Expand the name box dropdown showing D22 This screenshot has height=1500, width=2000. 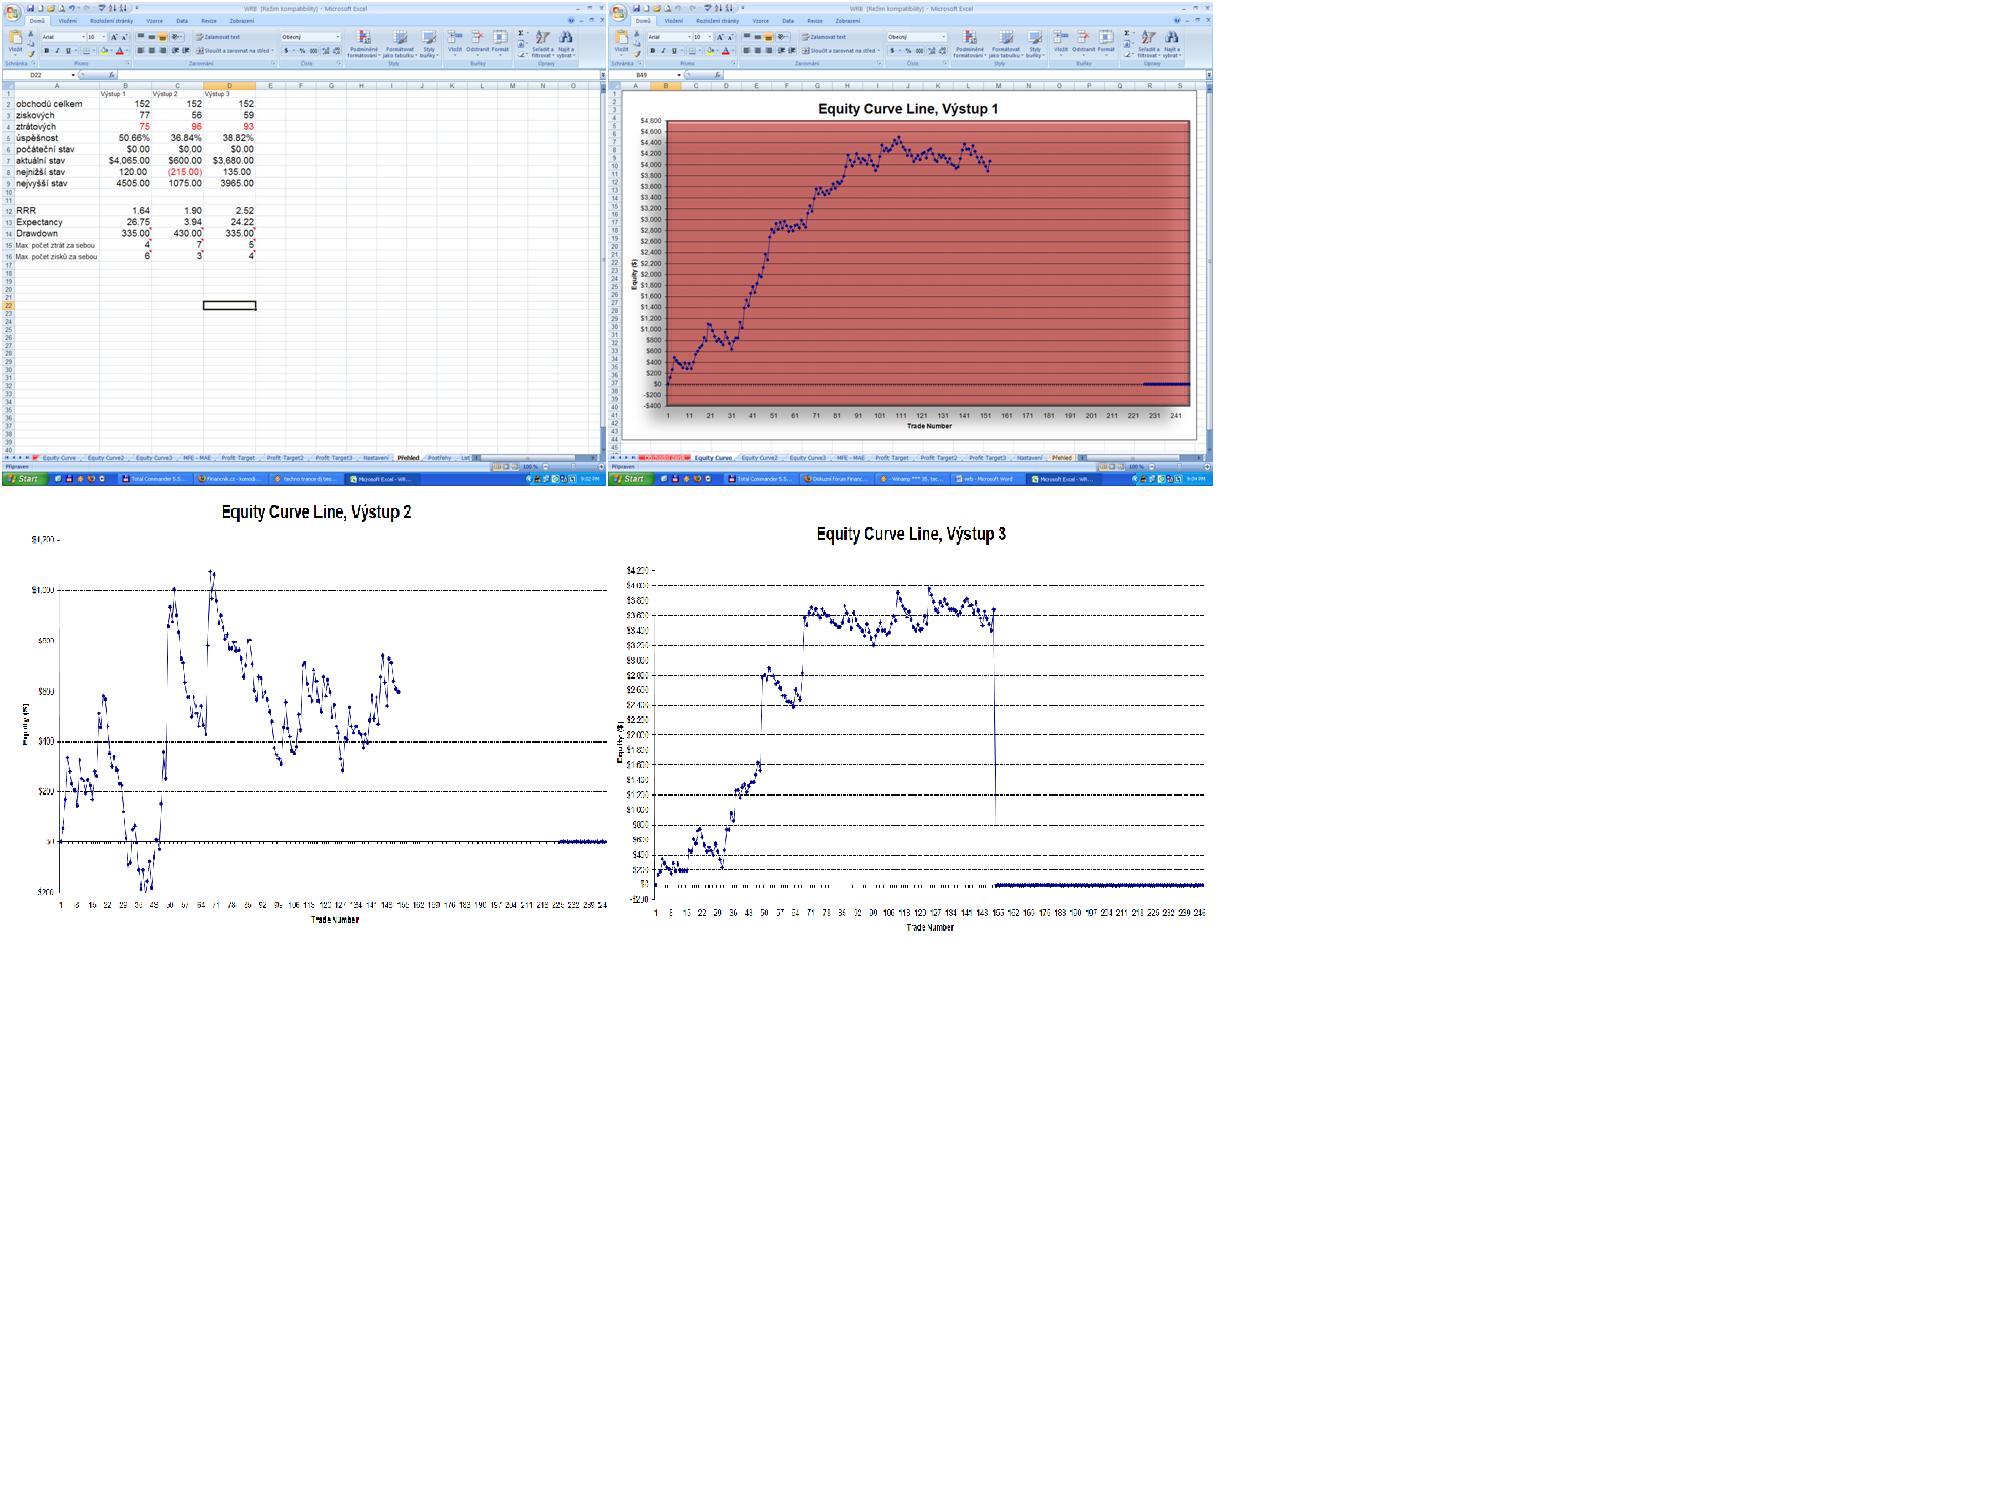click(x=73, y=75)
